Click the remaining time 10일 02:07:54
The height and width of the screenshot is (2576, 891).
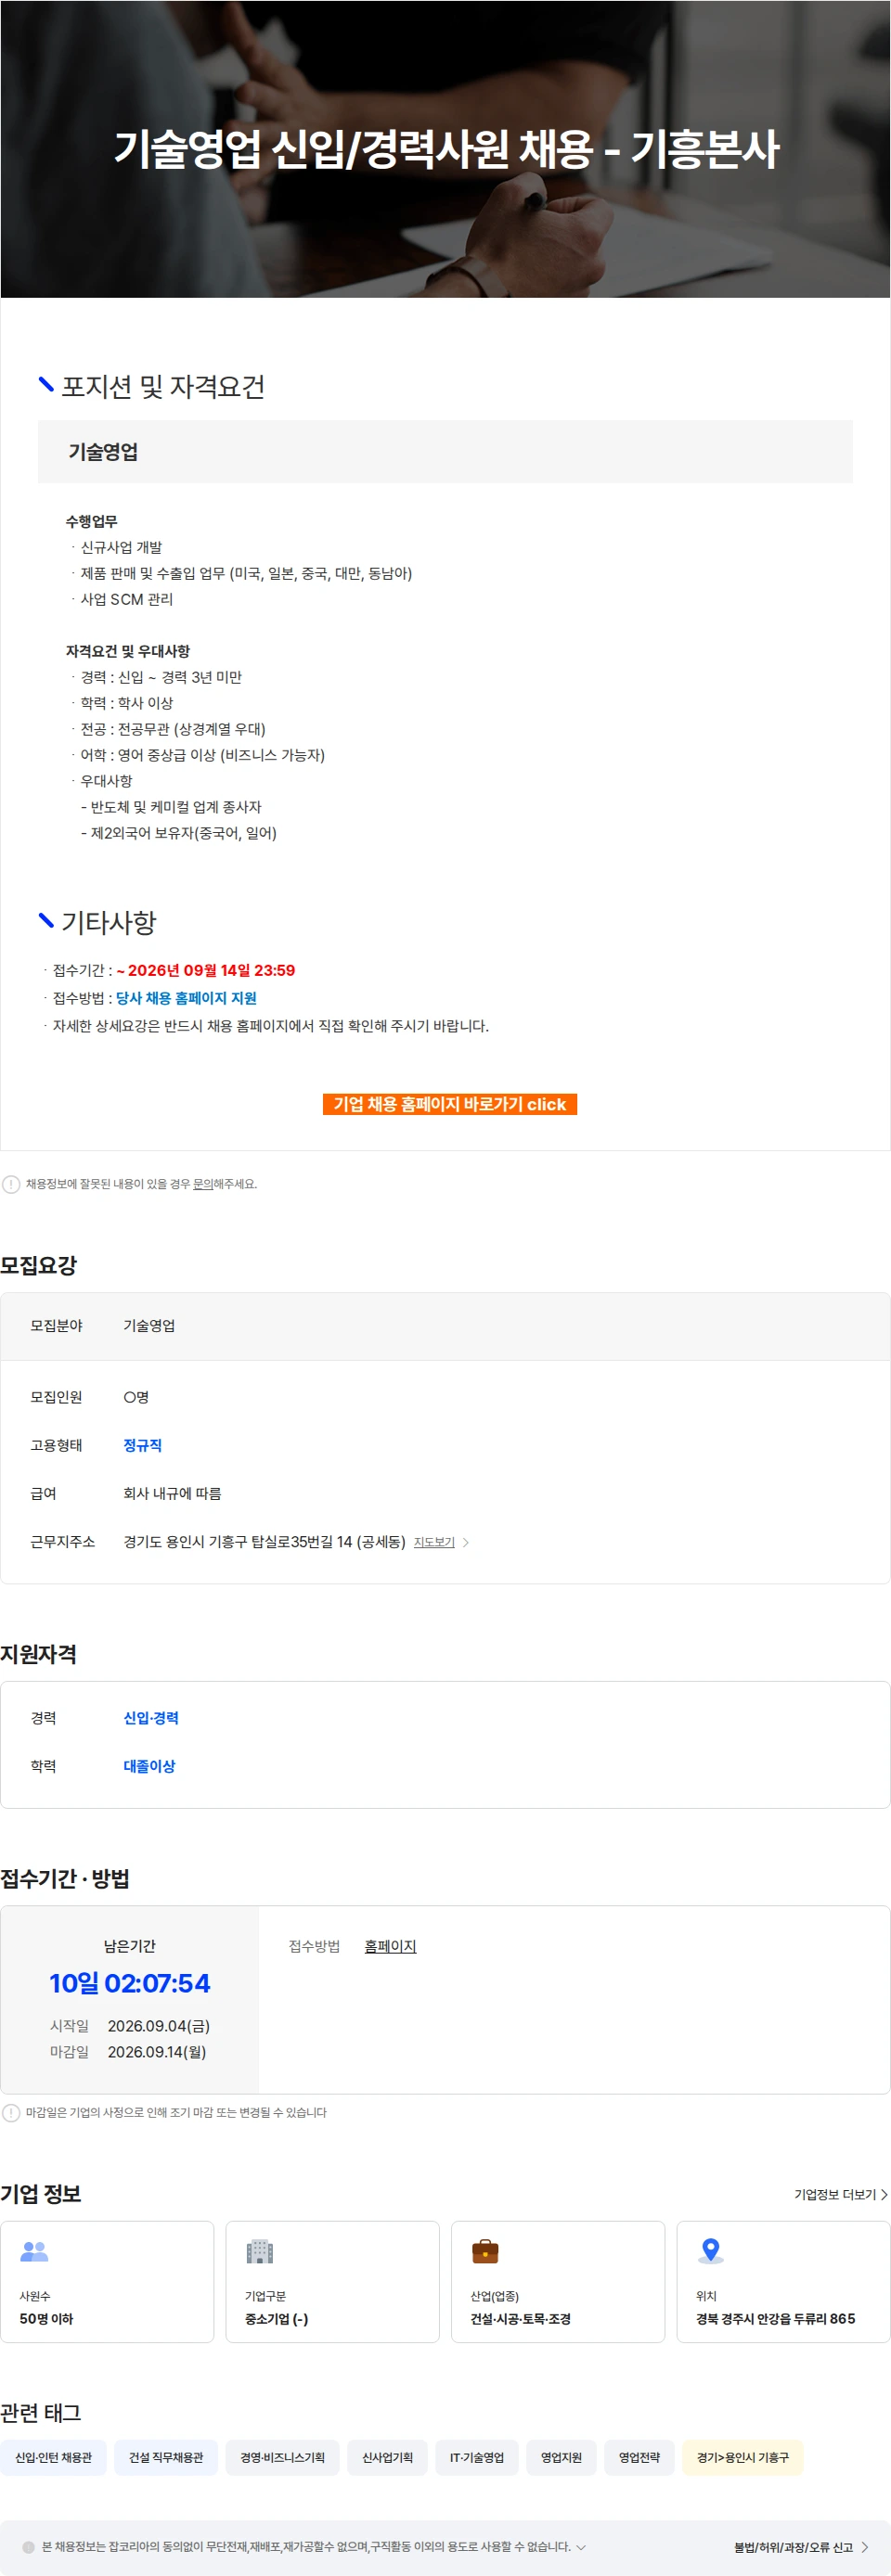tap(130, 1984)
